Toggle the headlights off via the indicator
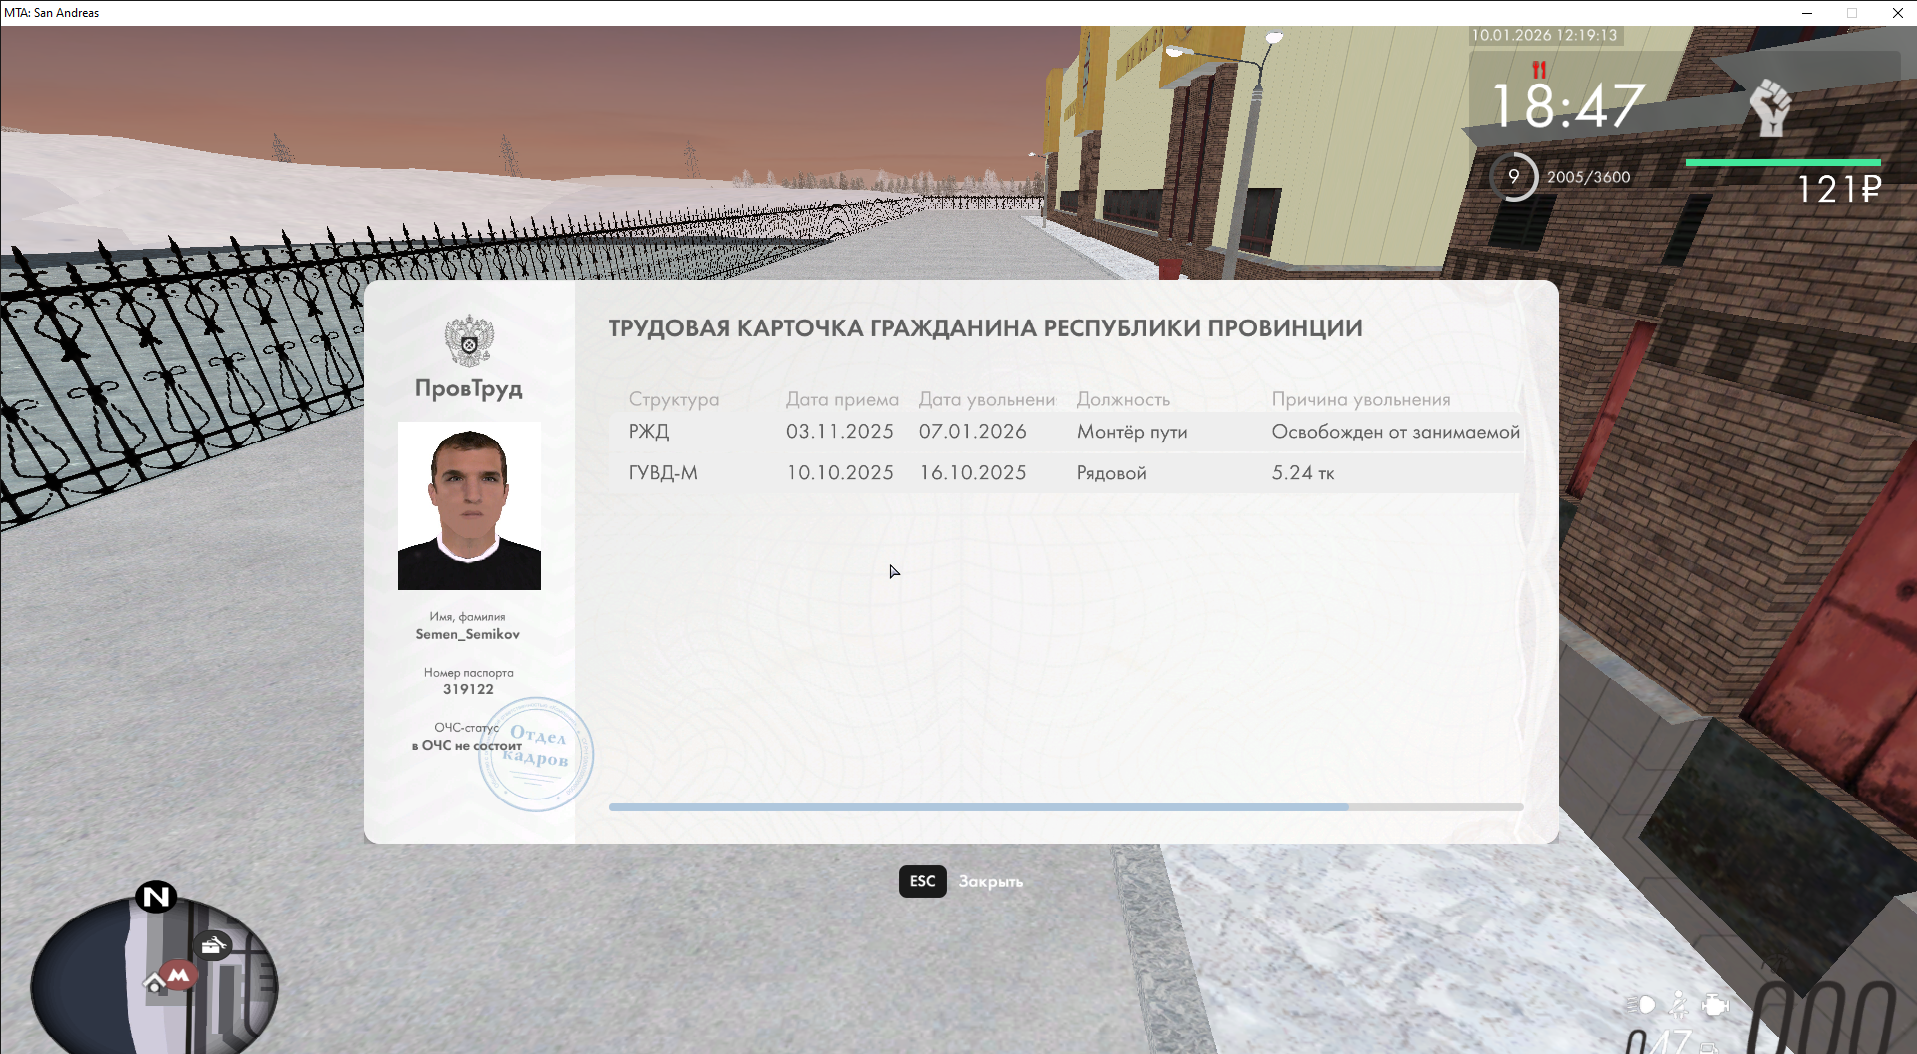Viewport: 1917px width, 1054px height. [1641, 1005]
